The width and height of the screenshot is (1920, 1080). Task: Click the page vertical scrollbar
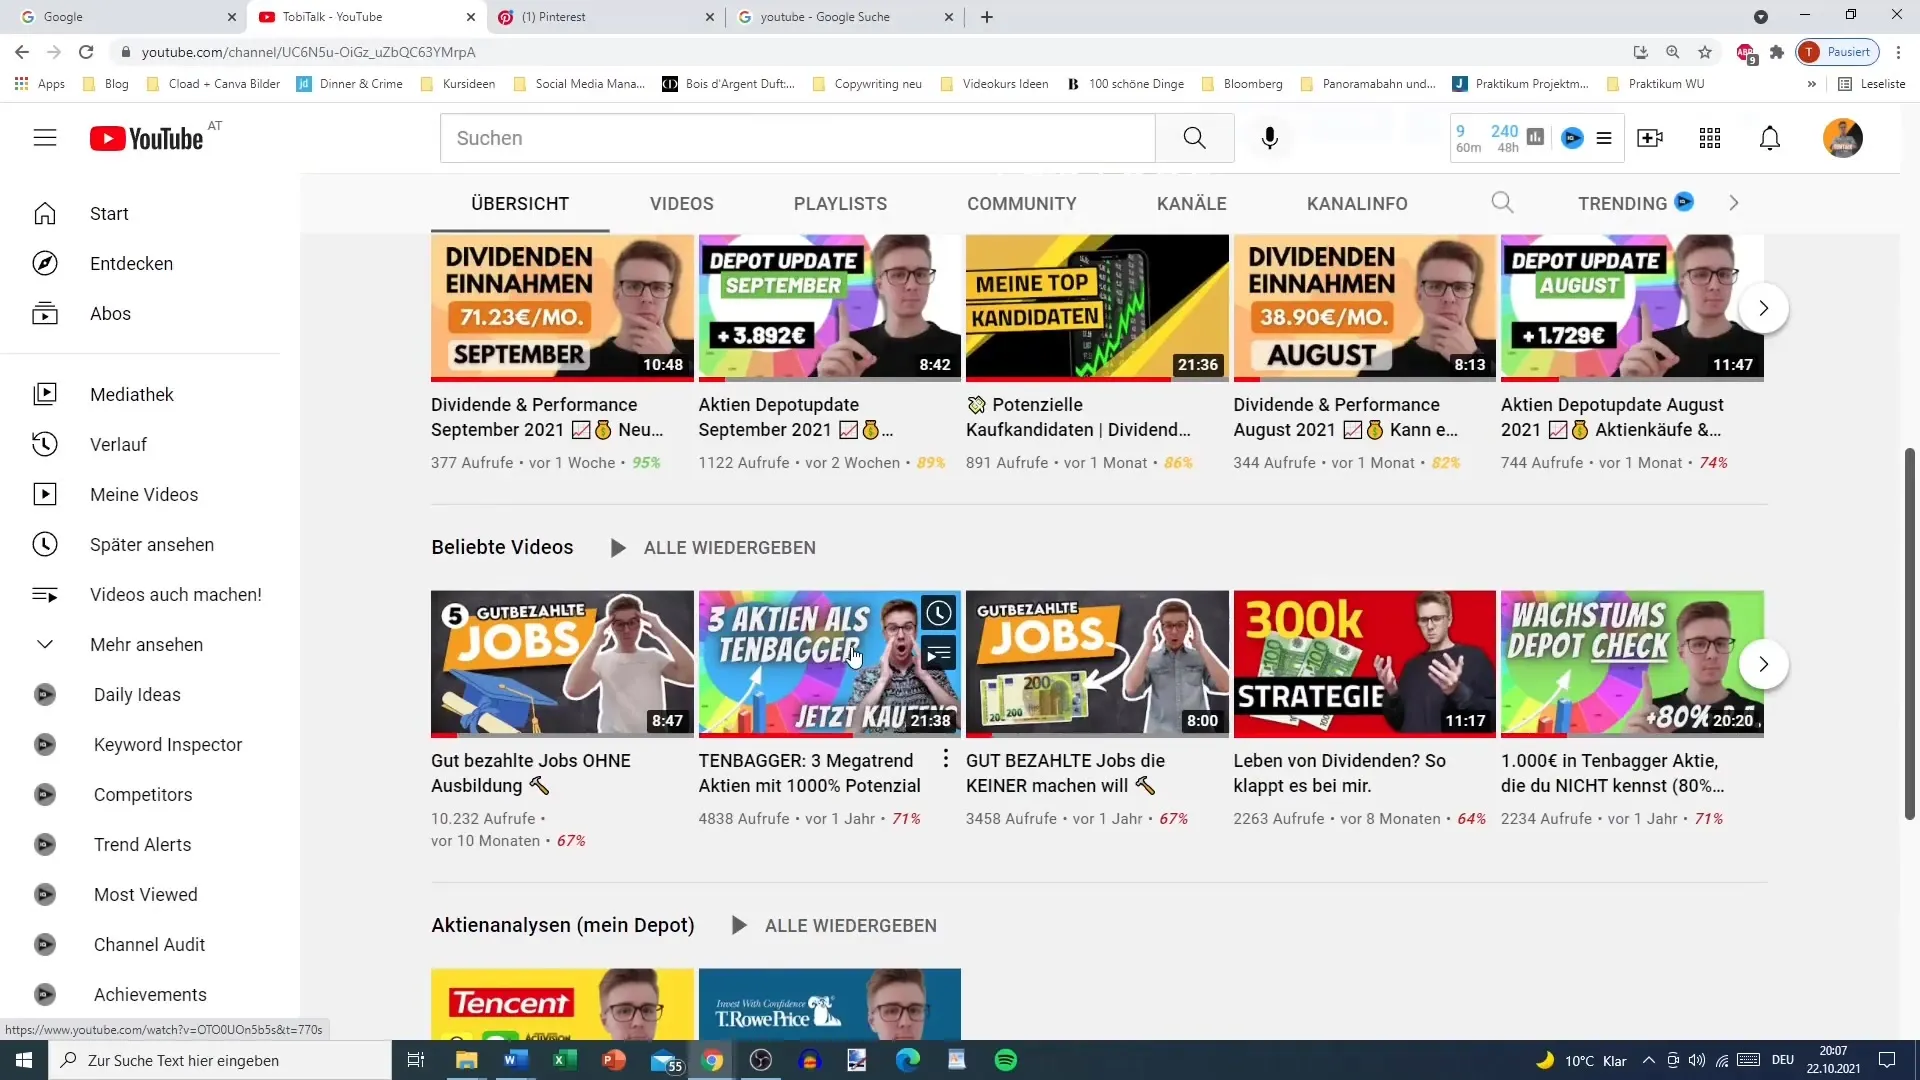(1909, 634)
